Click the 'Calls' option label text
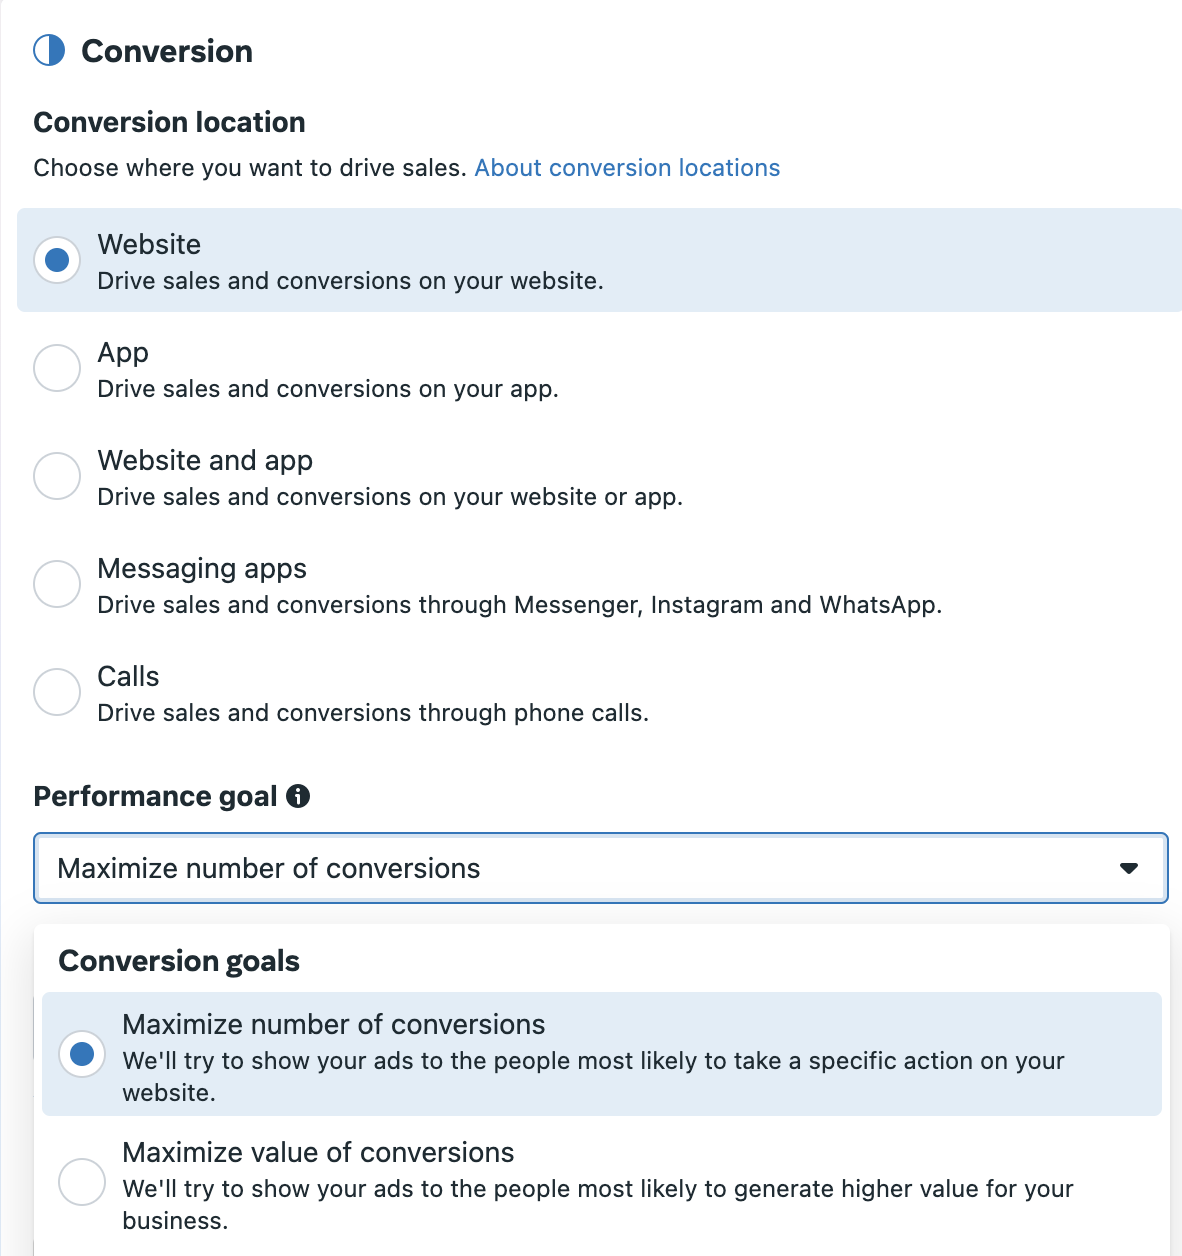Screen dimensions: 1182x1256 point(128,676)
